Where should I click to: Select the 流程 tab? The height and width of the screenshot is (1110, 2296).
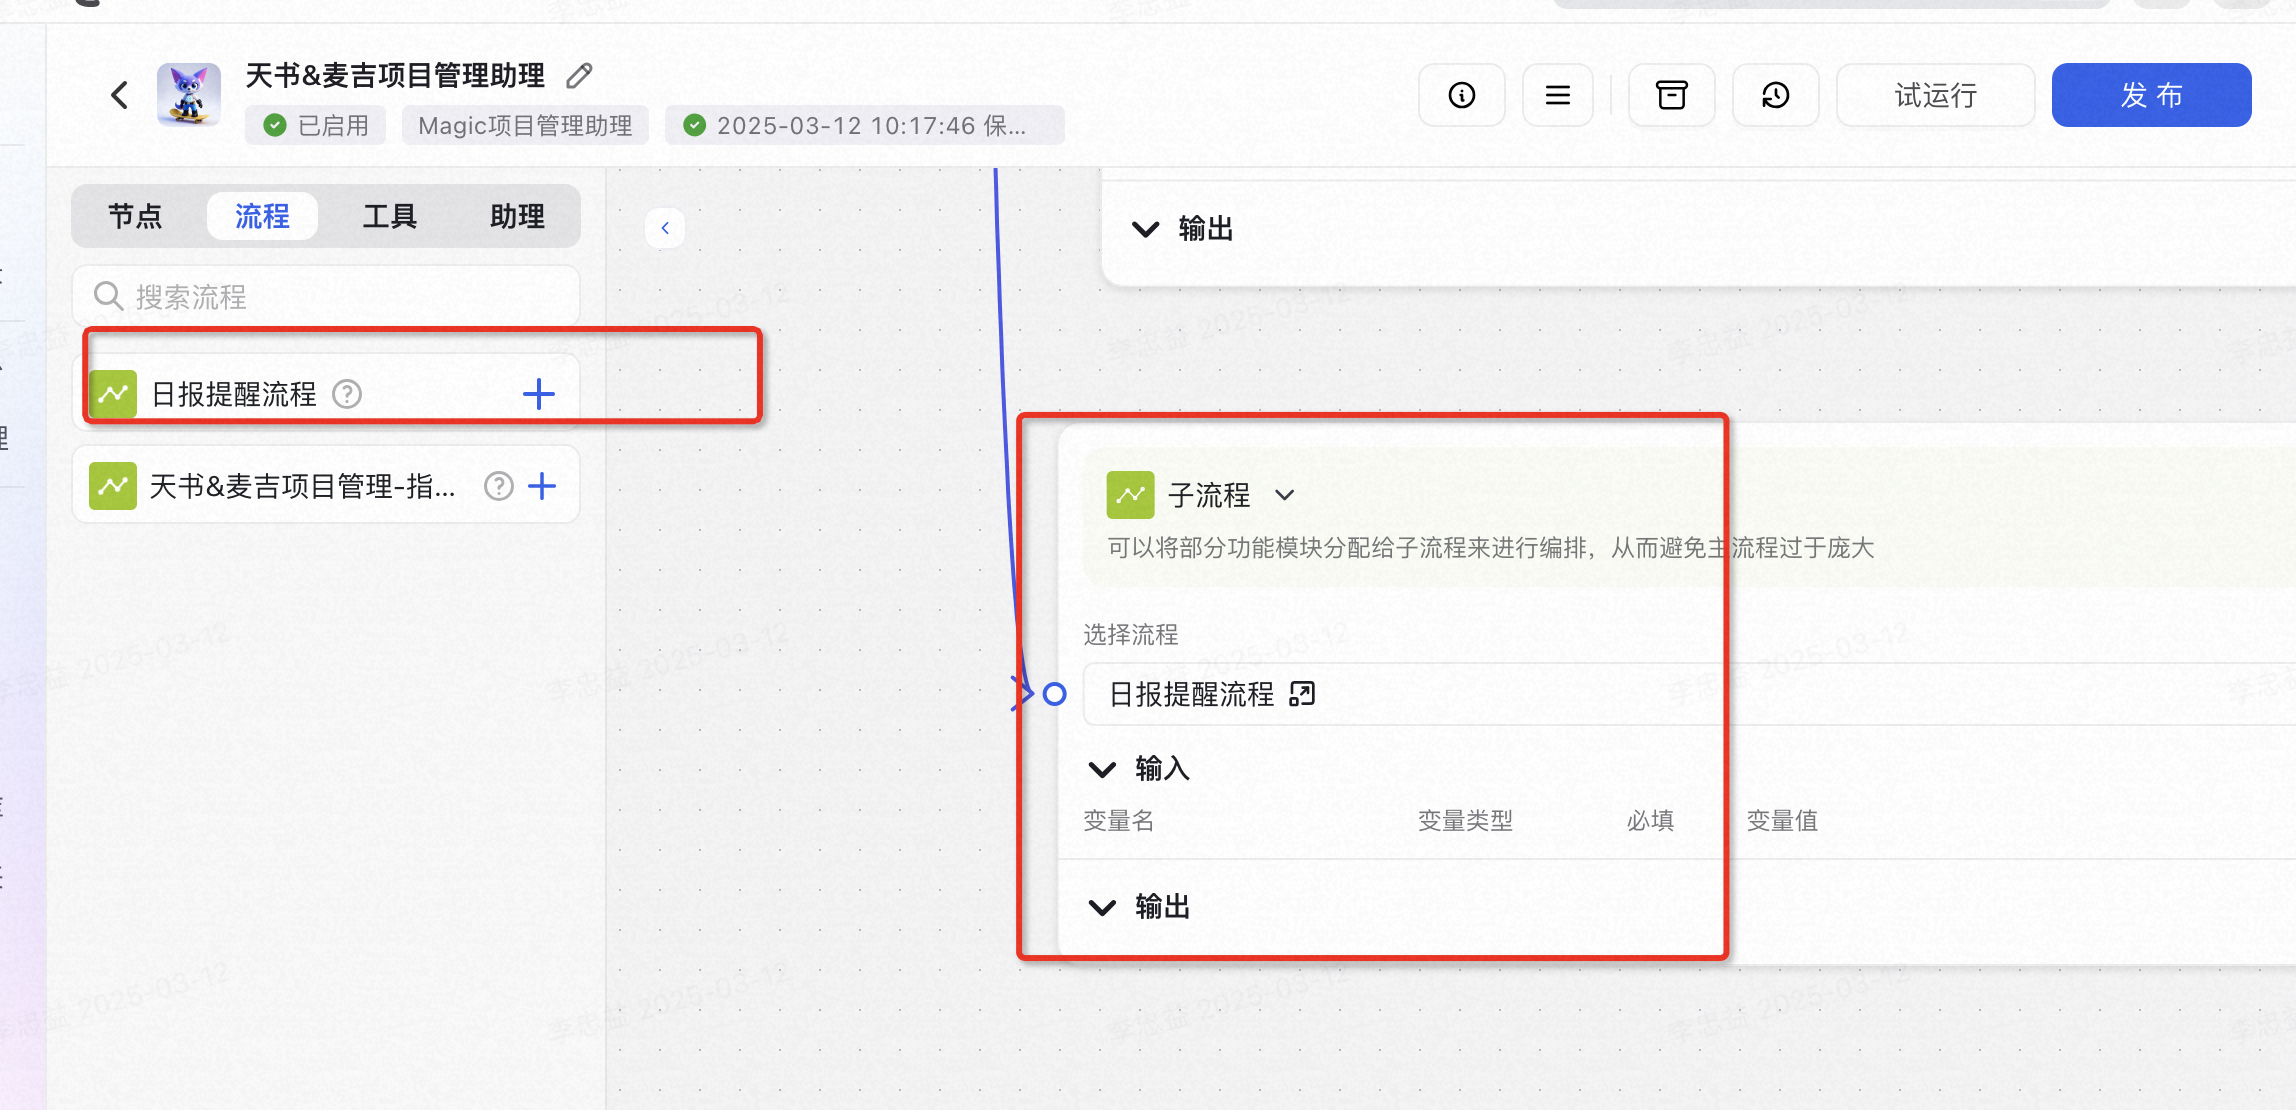pyautogui.click(x=262, y=216)
